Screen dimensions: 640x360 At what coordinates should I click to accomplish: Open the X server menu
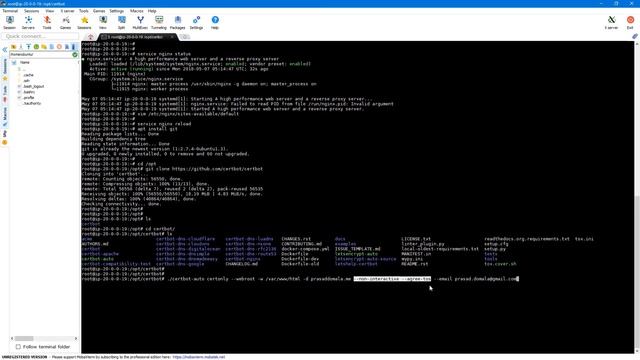(x=67, y=11)
